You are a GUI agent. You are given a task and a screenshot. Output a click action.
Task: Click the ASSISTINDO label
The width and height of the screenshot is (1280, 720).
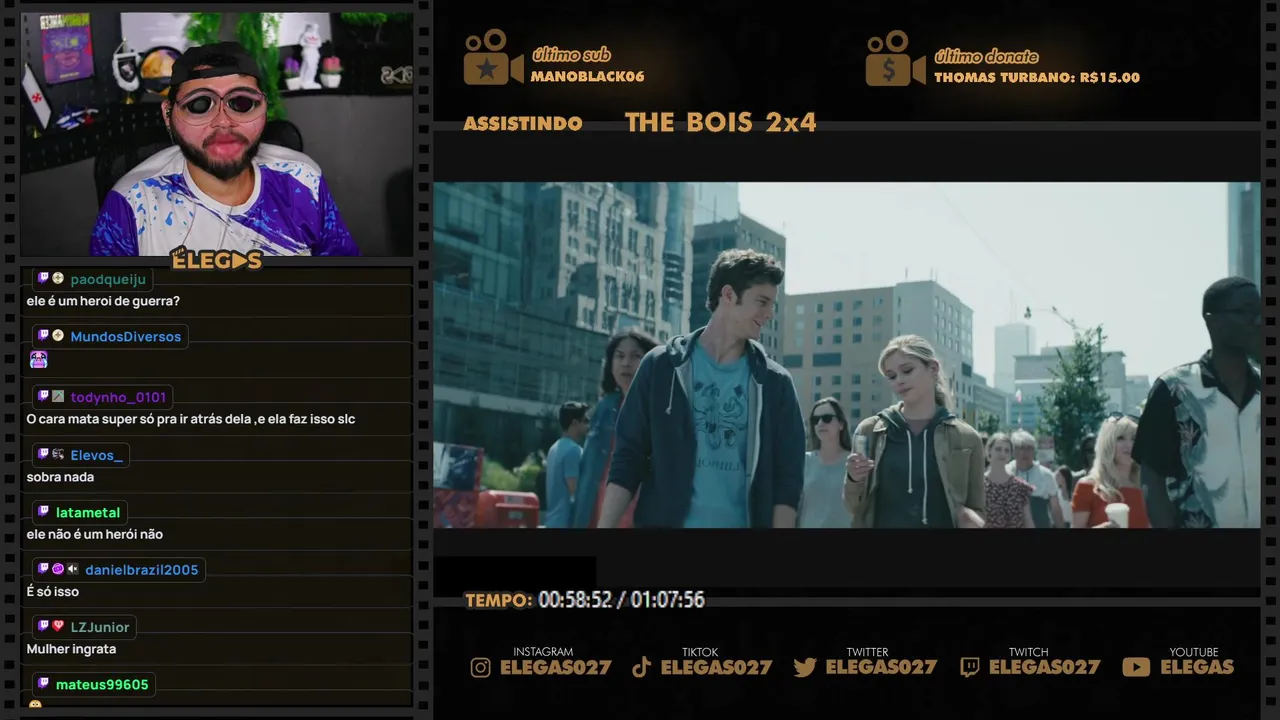(x=523, y=124)
